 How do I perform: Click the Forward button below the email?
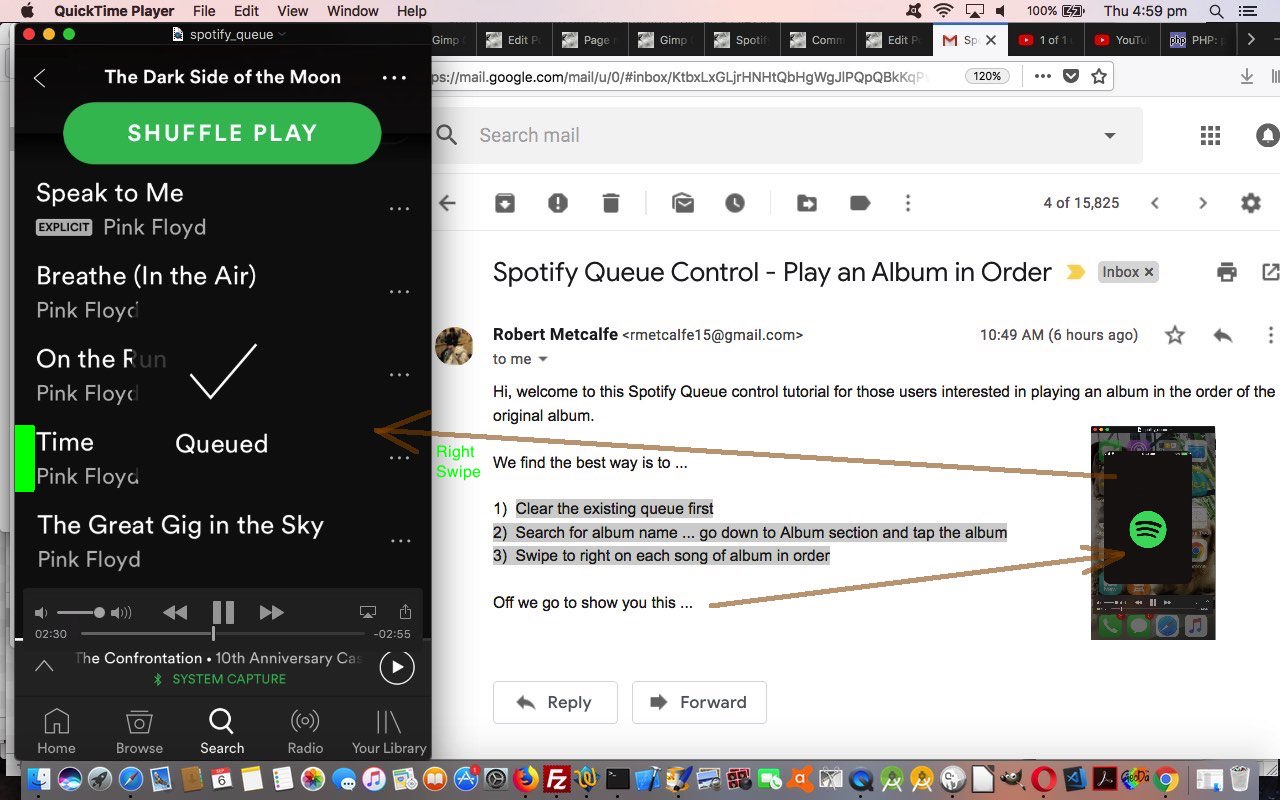699,702
